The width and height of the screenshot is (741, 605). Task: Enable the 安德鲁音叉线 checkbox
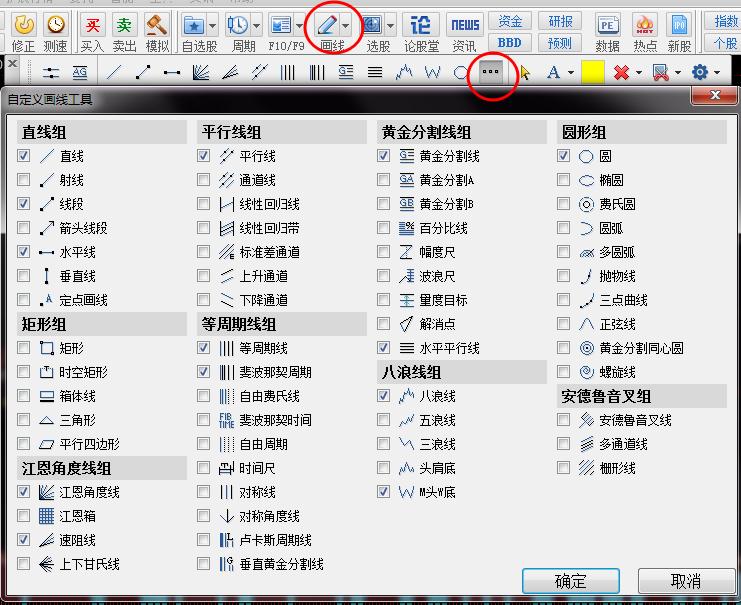tap(563, 420)
